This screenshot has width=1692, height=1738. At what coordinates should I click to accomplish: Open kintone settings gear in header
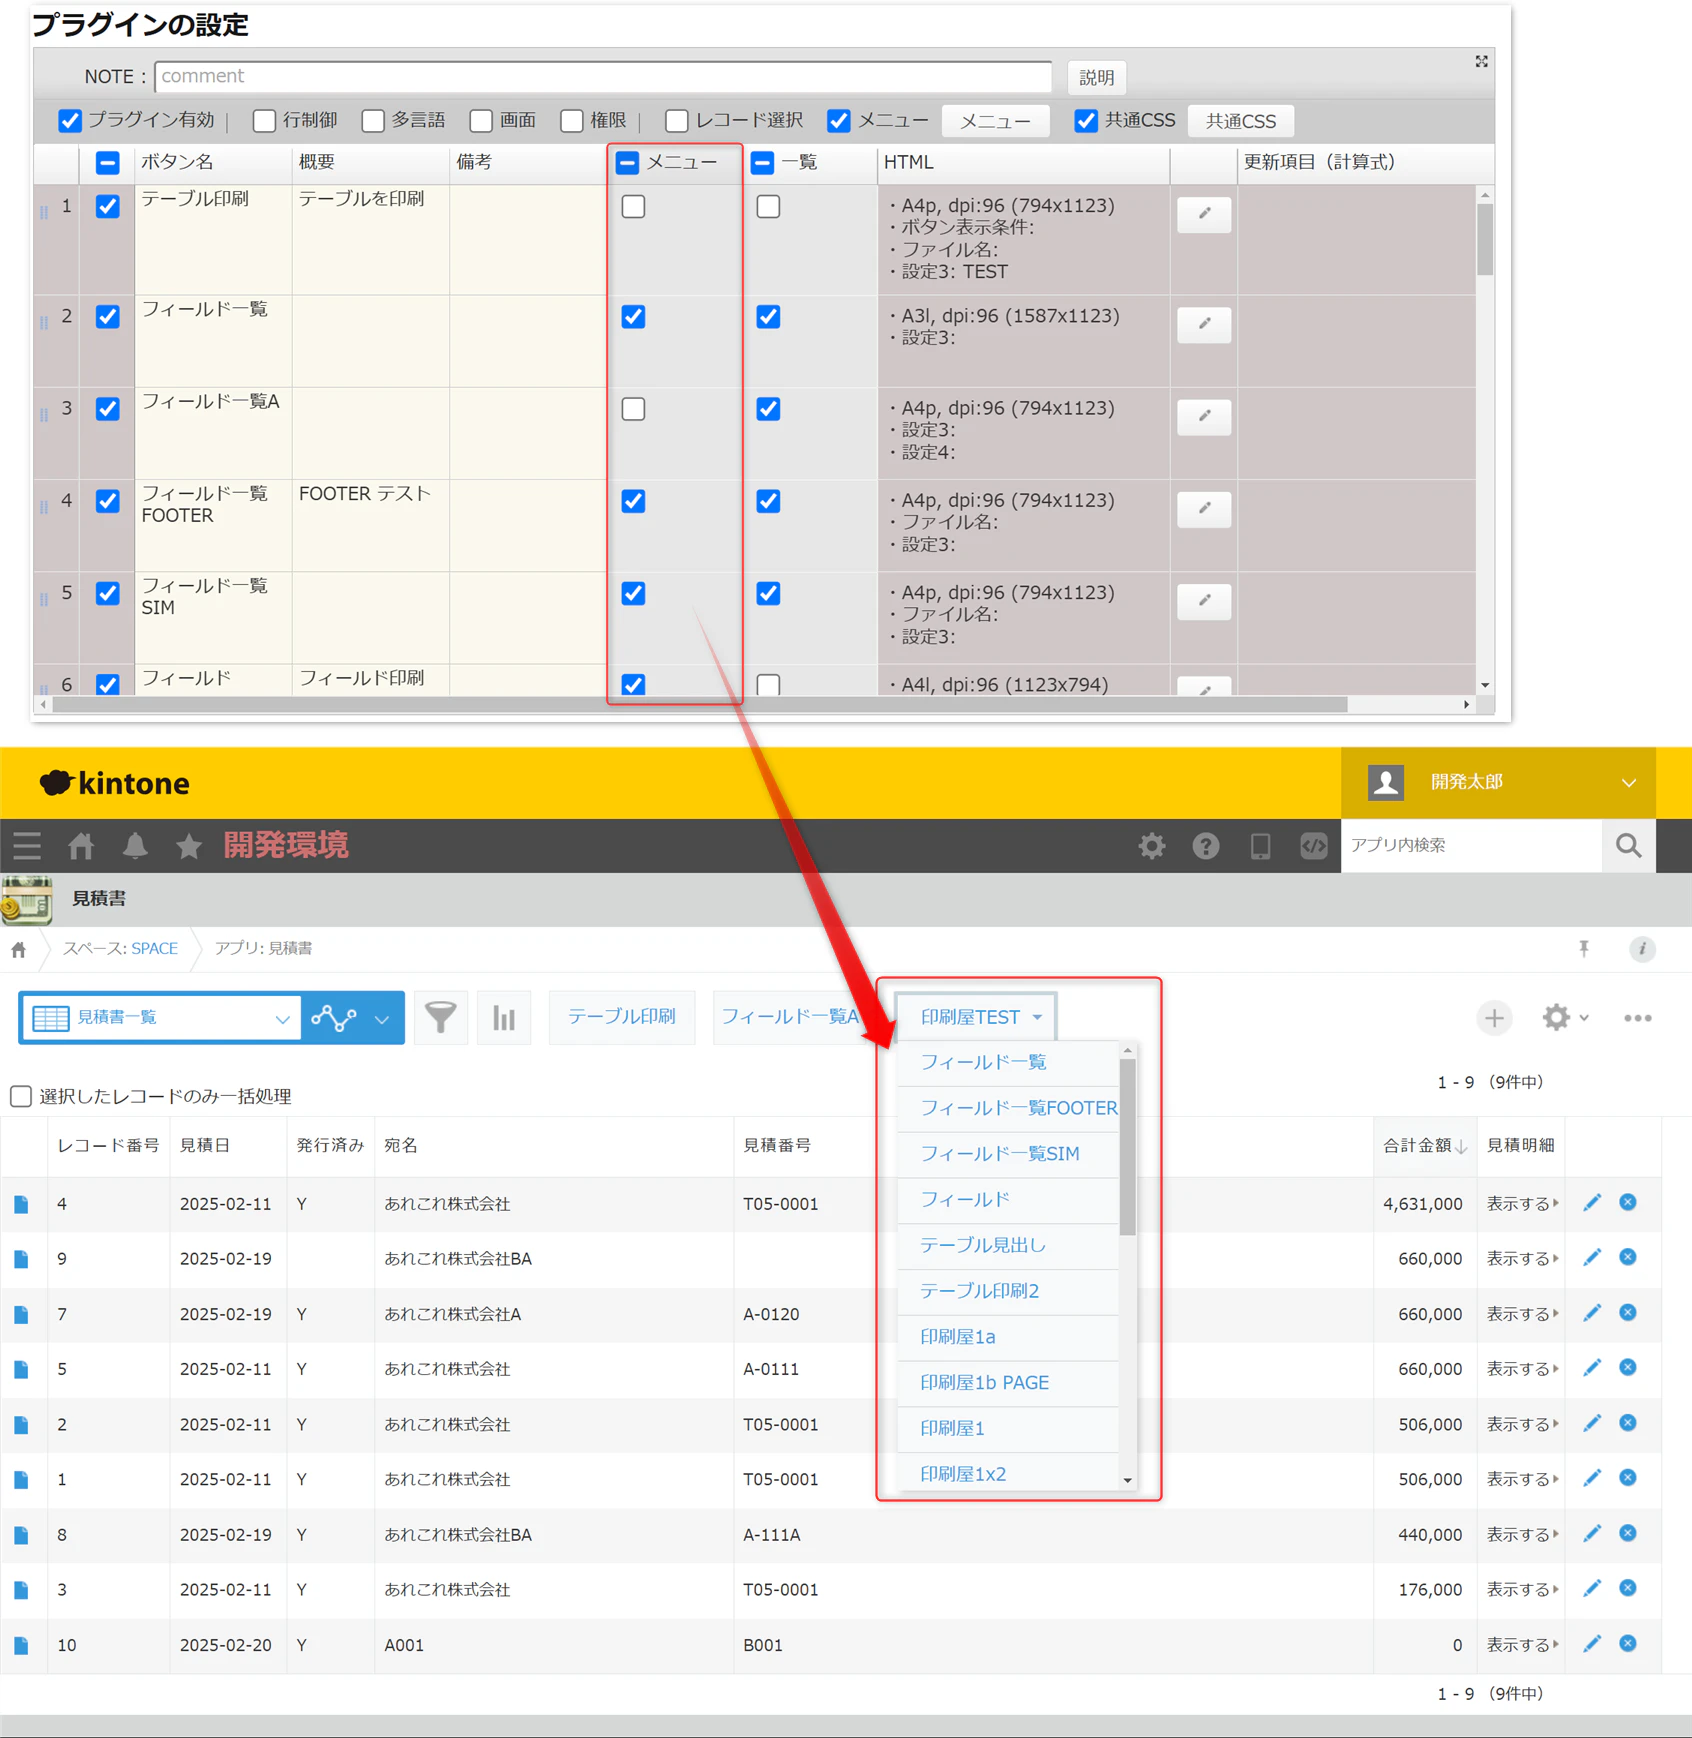pyautogui.click(x=1152, y=846)
